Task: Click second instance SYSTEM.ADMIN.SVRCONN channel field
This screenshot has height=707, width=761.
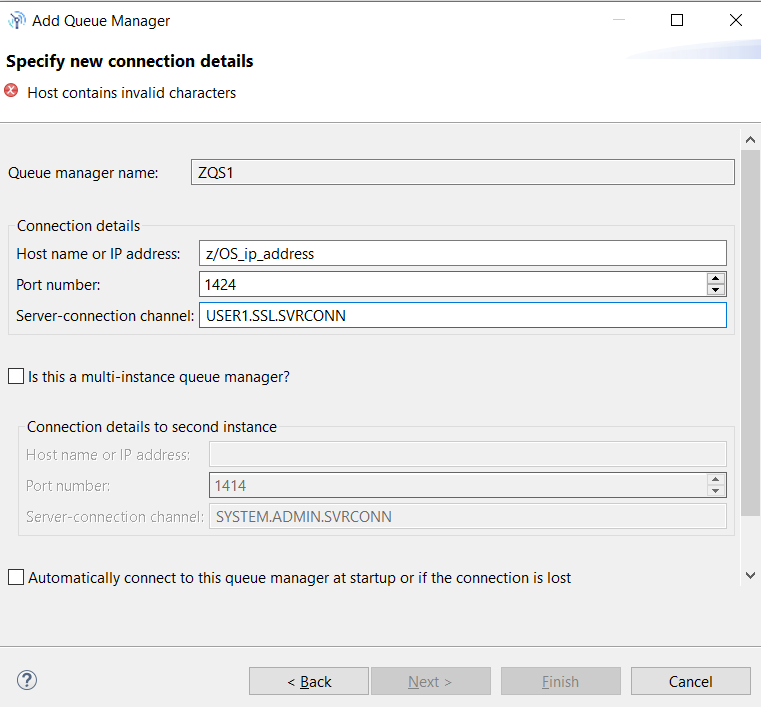Action: [468, 516]
